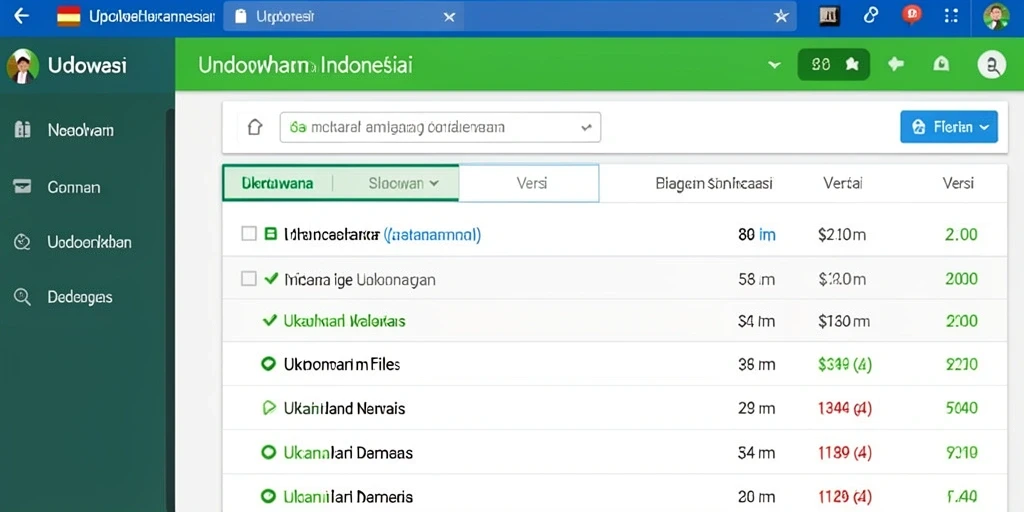Click the Neaolvam building icon
Viewport: 1024px width, 512px height.
22,129
